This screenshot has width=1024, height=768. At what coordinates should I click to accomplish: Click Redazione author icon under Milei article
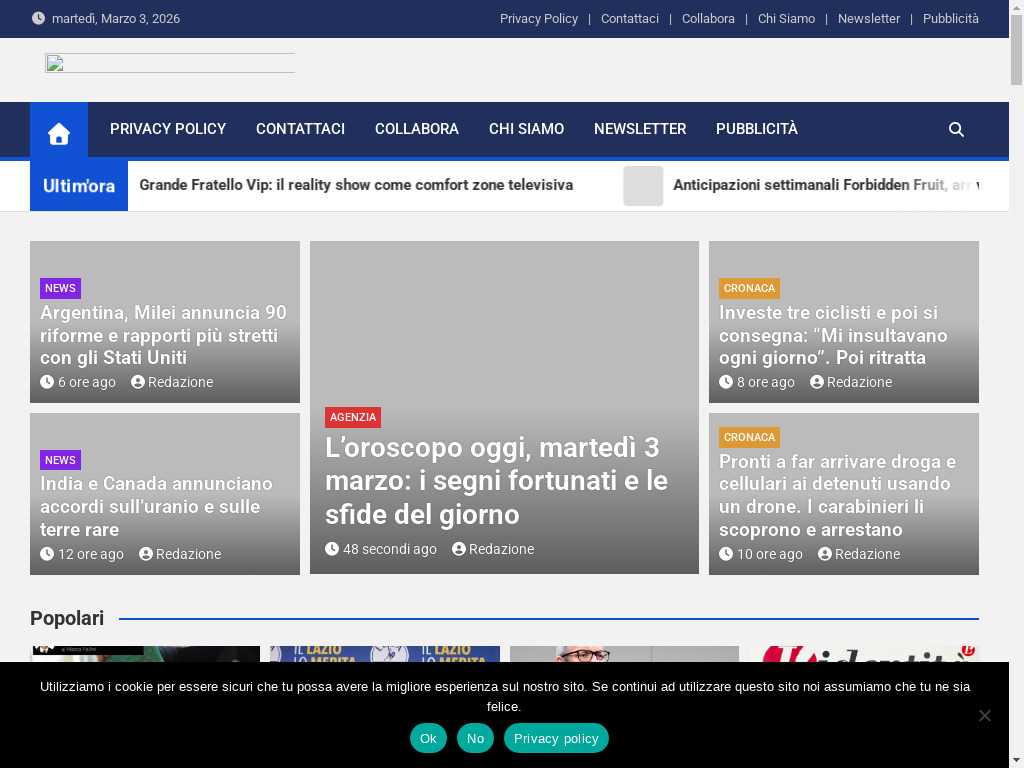point(138,382)
